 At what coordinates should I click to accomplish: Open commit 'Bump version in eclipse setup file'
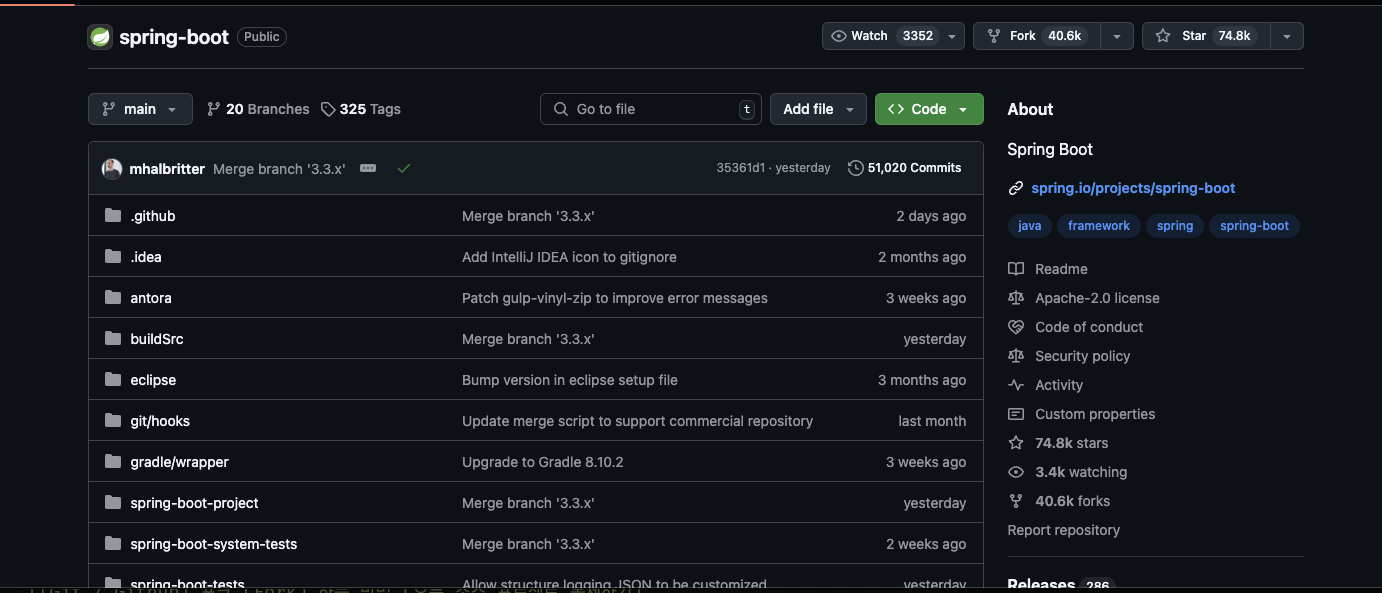point(570,380)
